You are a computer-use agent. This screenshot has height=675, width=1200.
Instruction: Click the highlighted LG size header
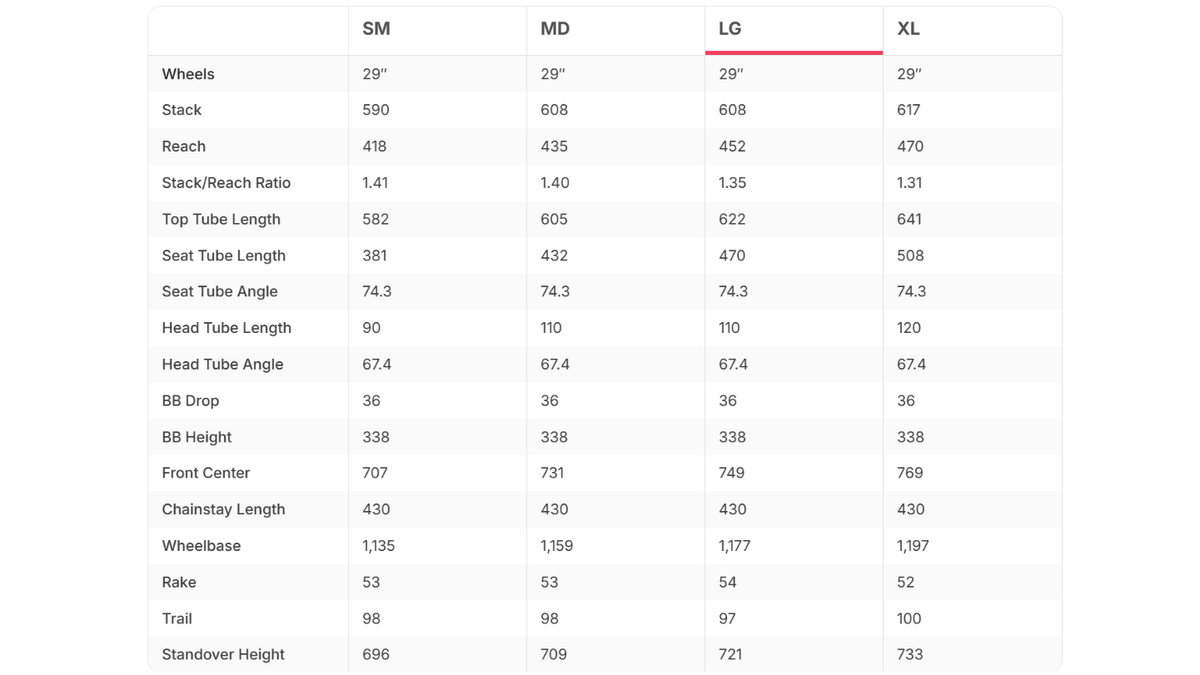coord(730,29)
